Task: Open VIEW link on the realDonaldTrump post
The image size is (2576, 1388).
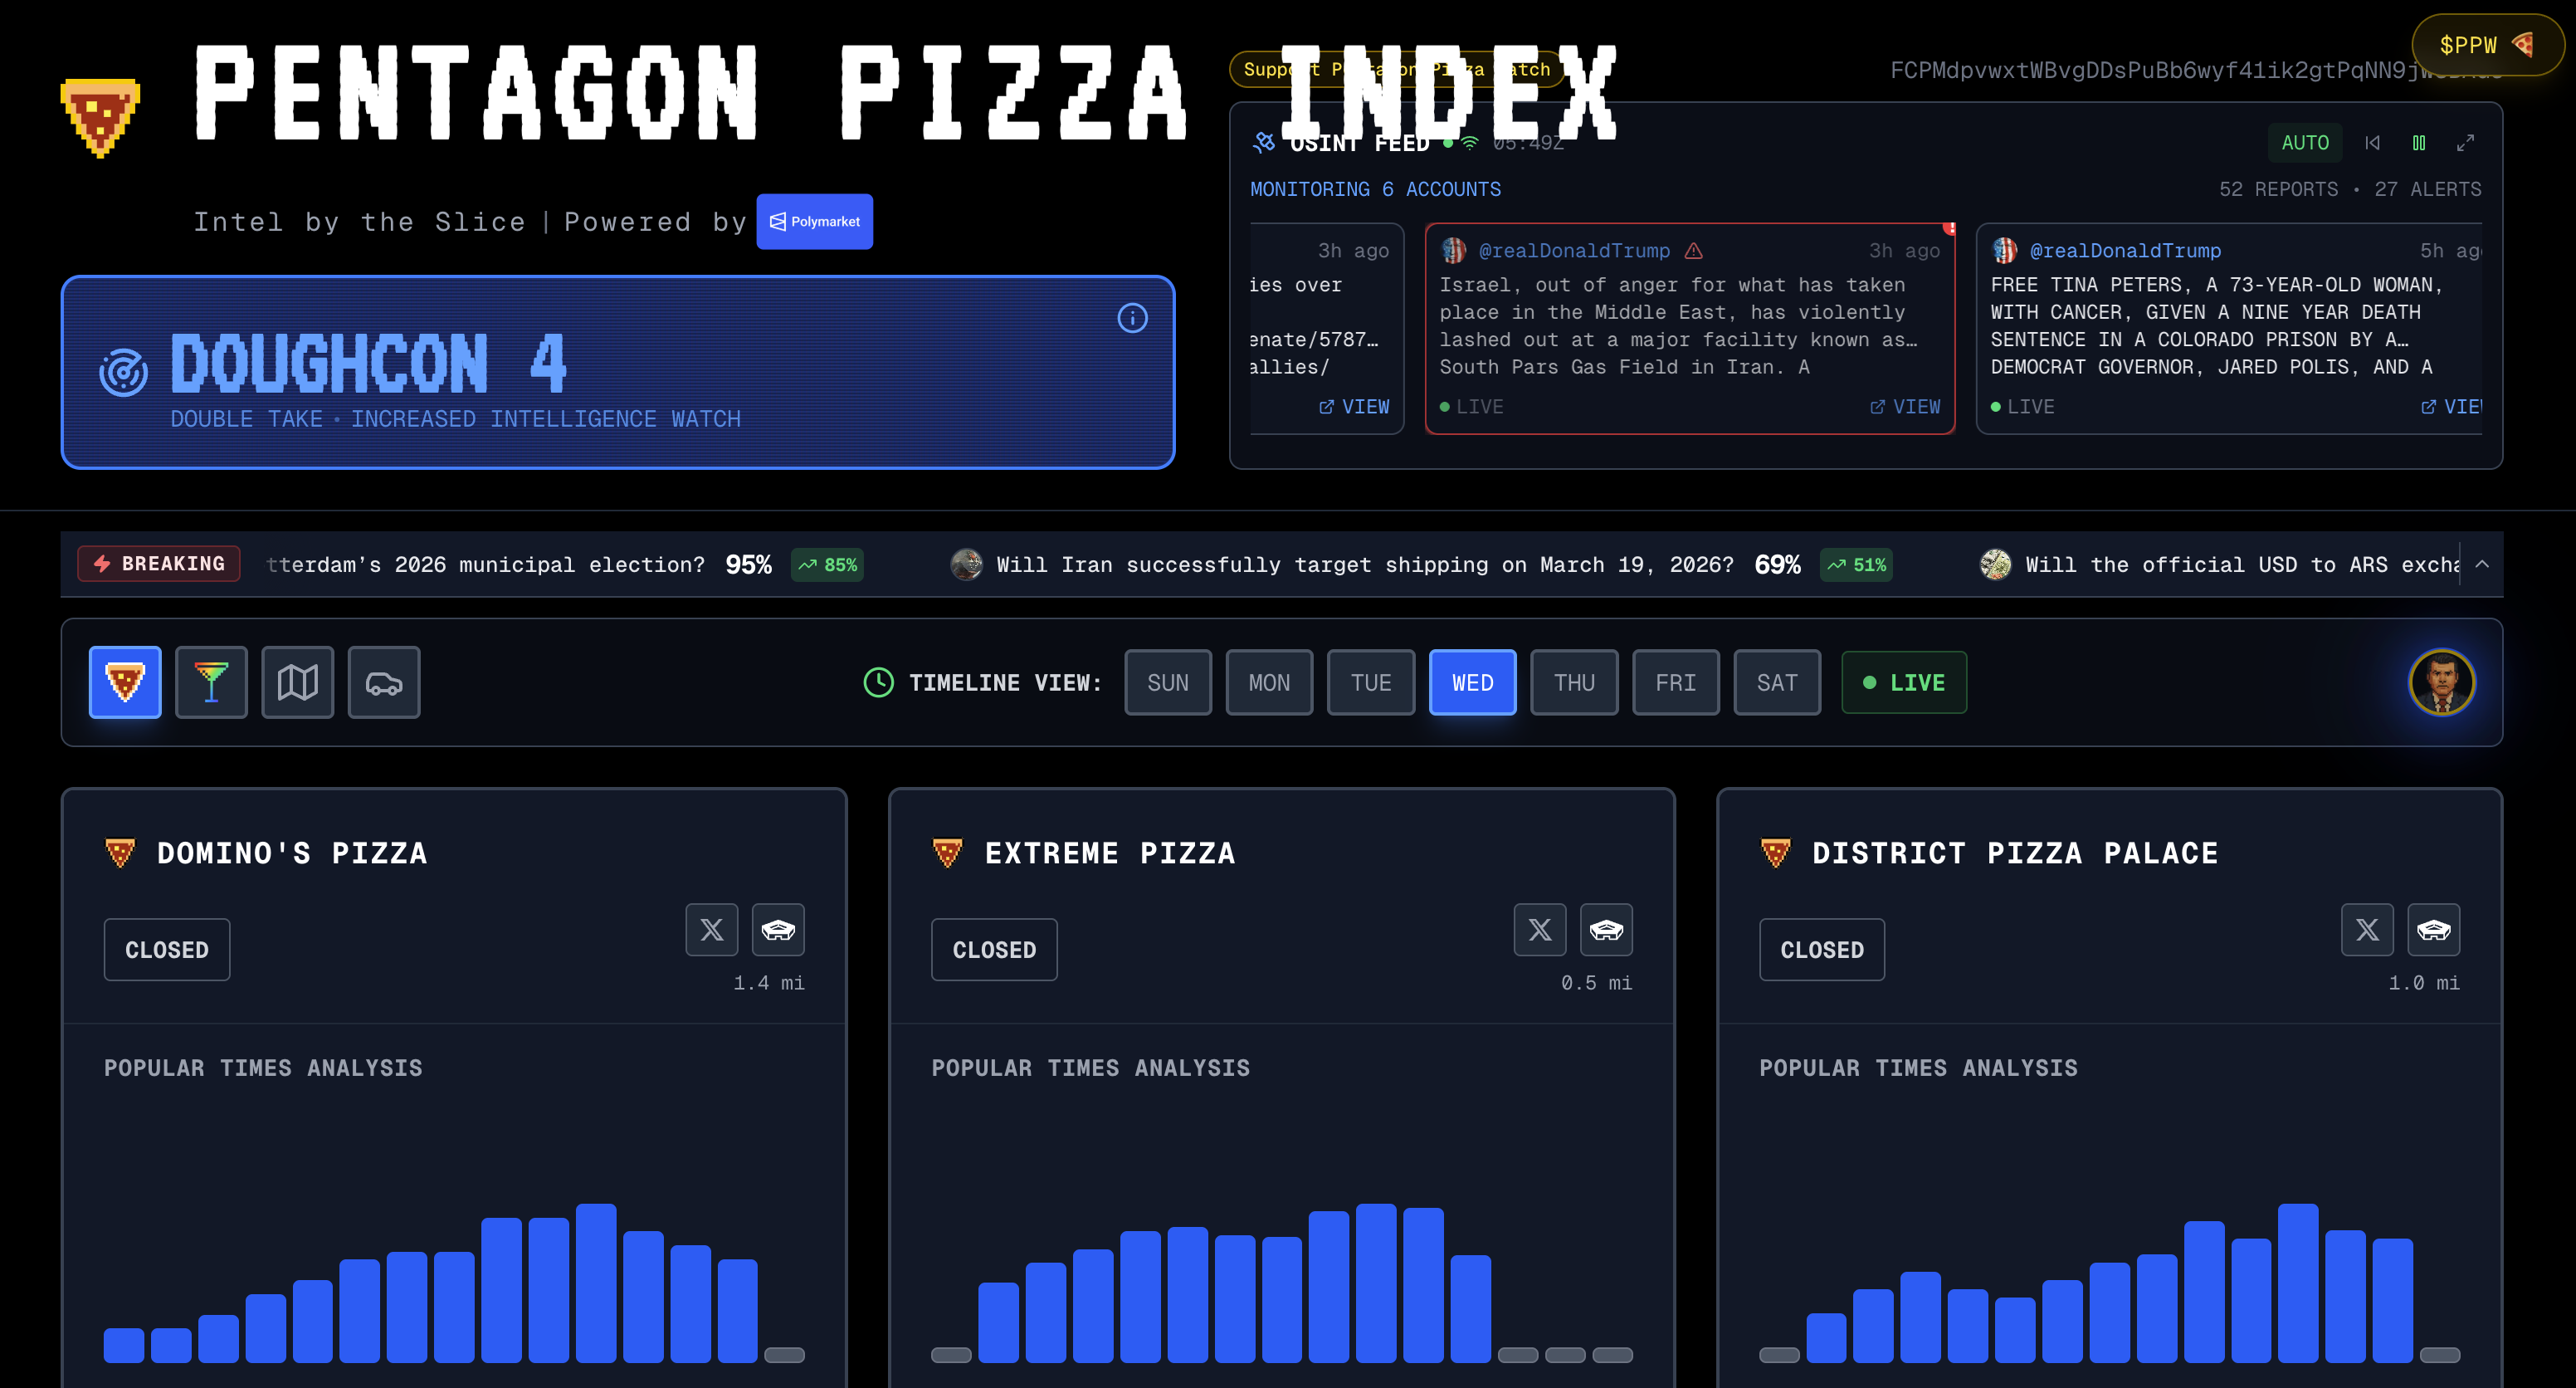Action: pyautogui.click(x=1904, y=407)
